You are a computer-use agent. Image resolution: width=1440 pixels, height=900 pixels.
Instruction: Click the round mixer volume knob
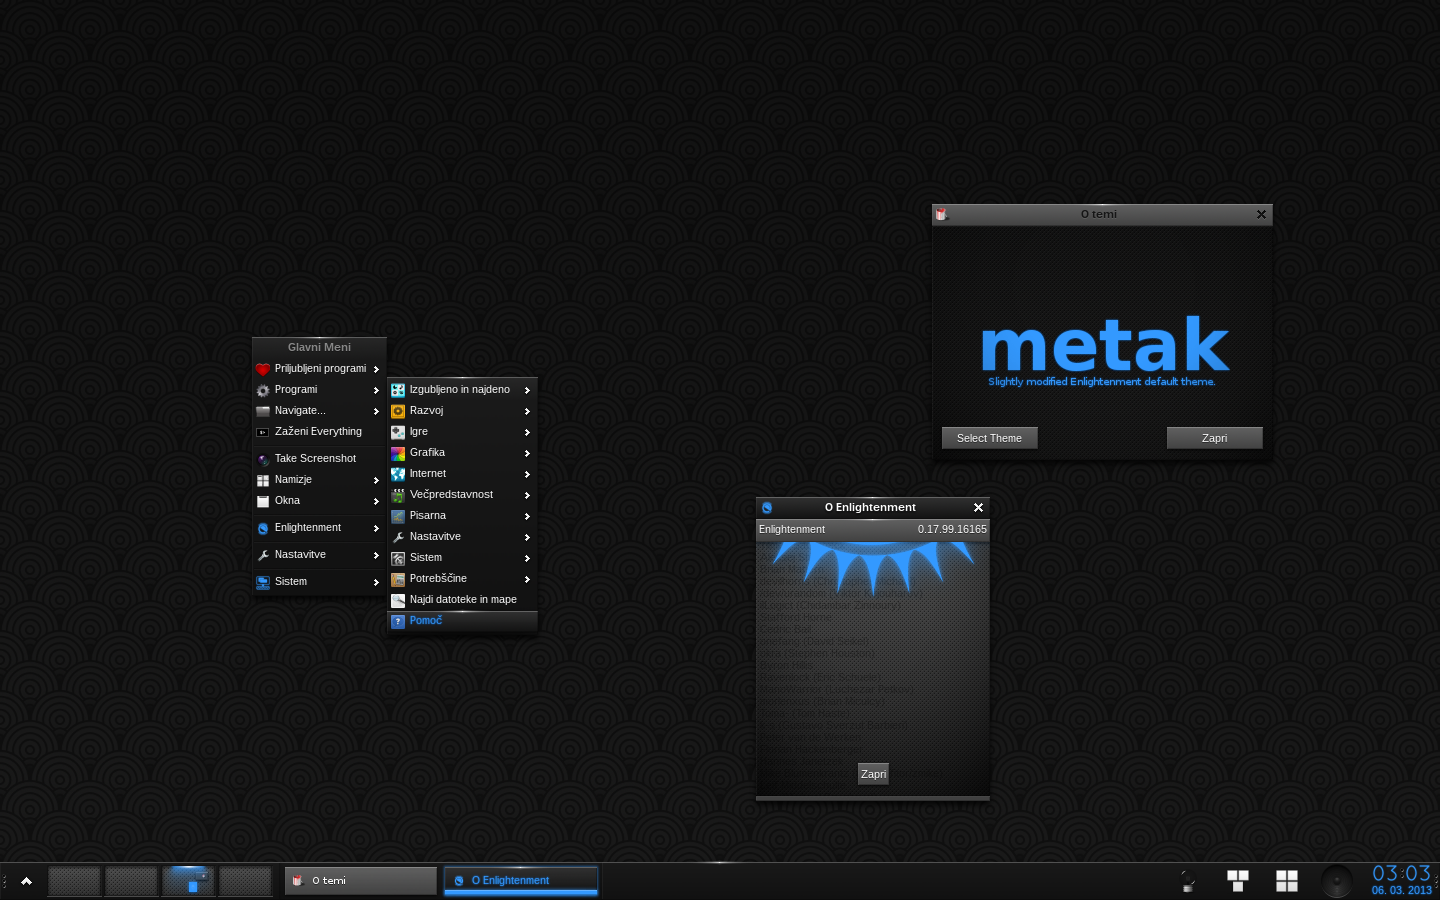(1337, 881)
